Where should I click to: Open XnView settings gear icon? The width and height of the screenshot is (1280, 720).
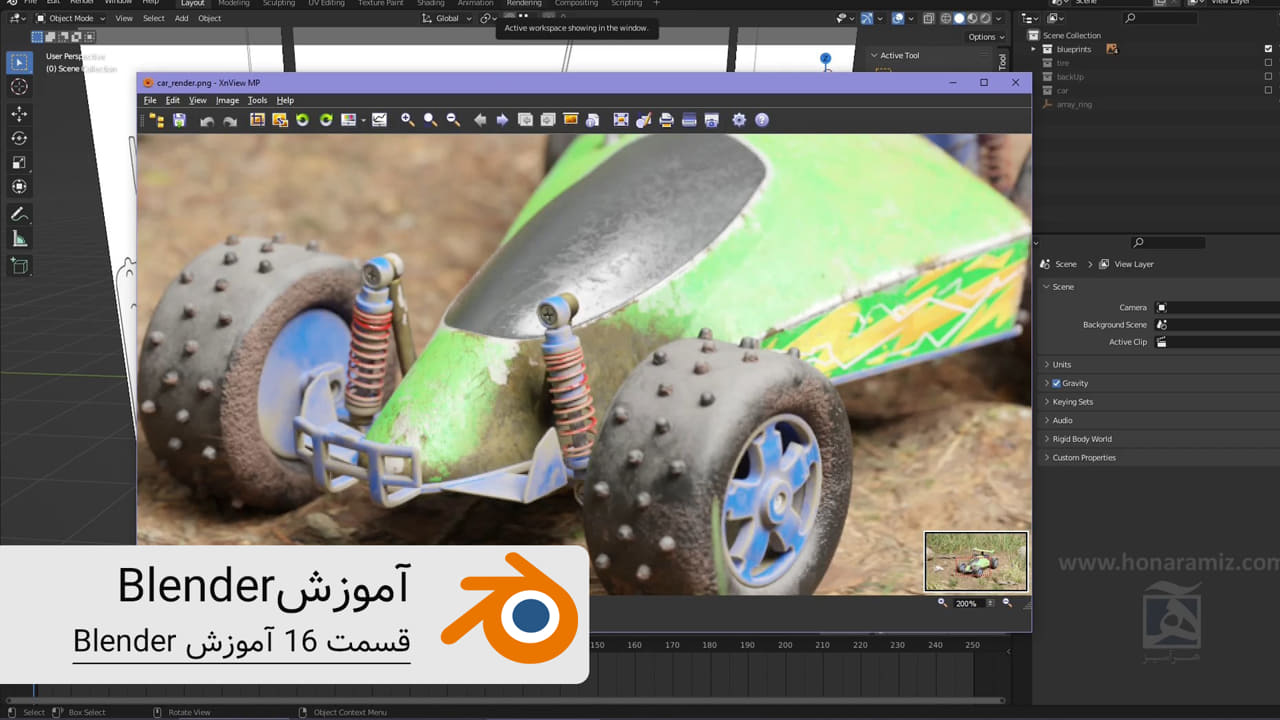tap(739, 120)
